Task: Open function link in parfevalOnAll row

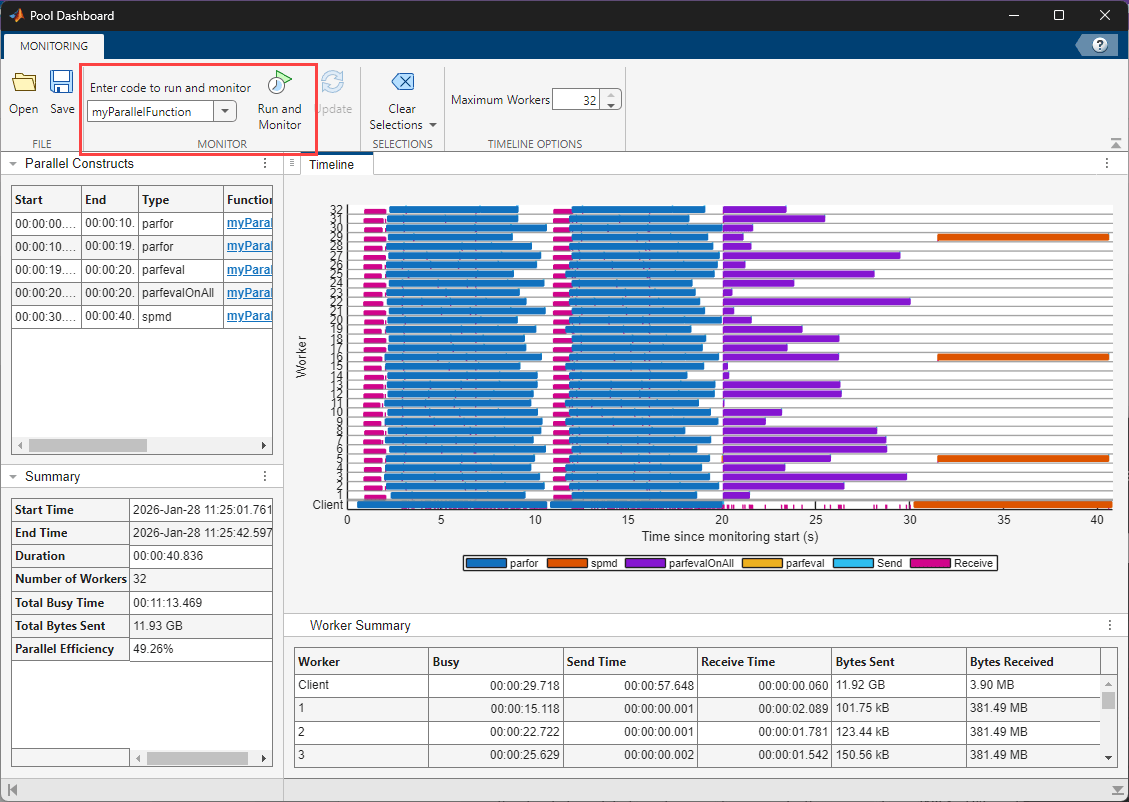Action: 249,293
